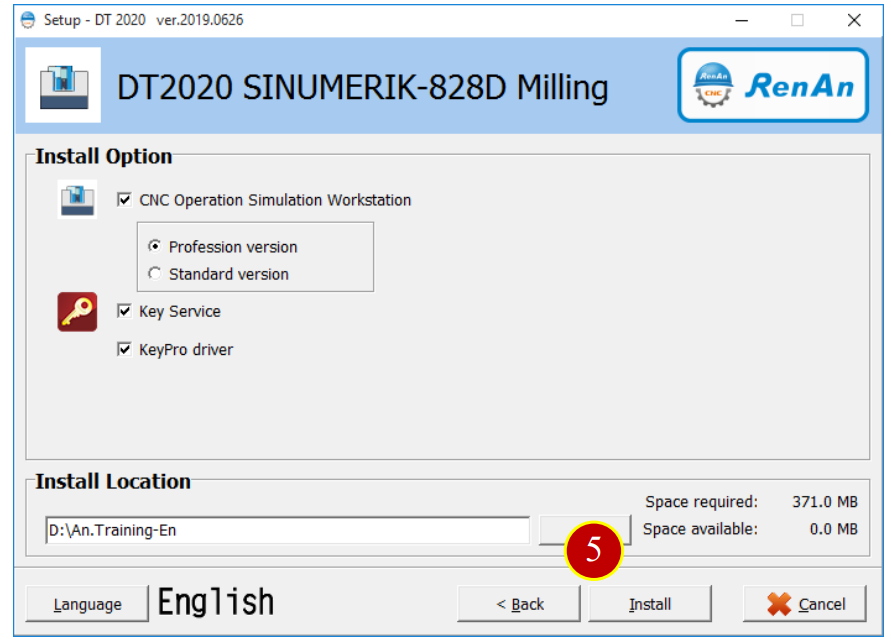Click the window title 'Setup - DT 2020'
Screen dimensions: 891x644
[x=94, y=20]
